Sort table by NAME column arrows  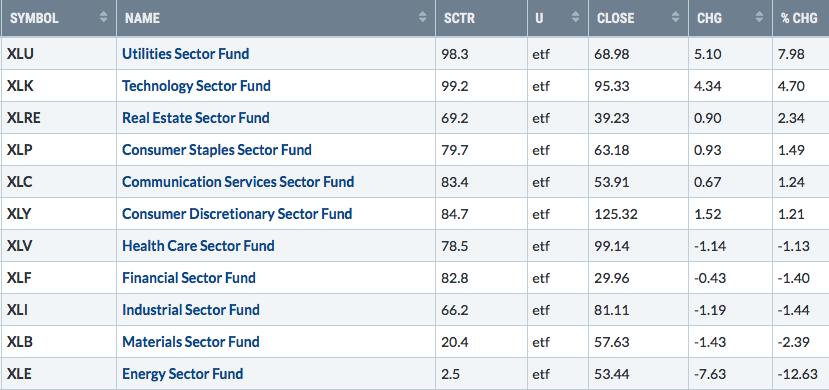(x=422, y=17)
